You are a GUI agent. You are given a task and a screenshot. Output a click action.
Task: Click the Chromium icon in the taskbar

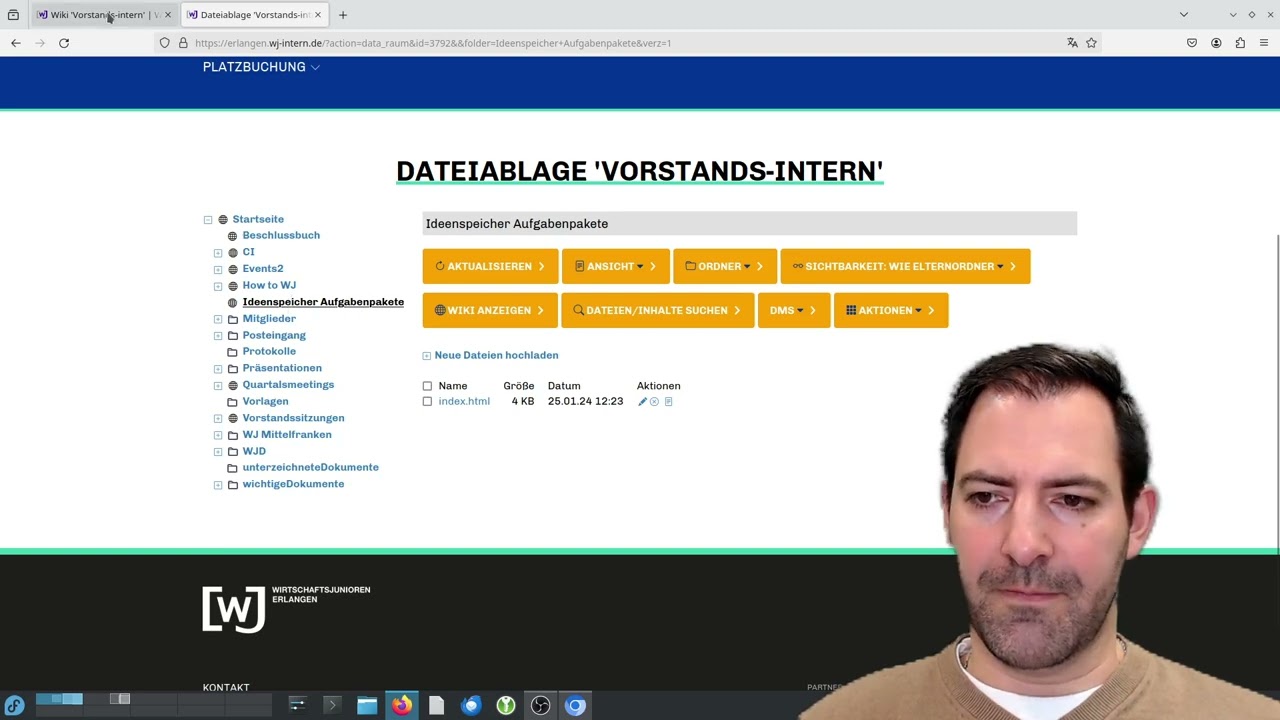(x=575, y=706)
